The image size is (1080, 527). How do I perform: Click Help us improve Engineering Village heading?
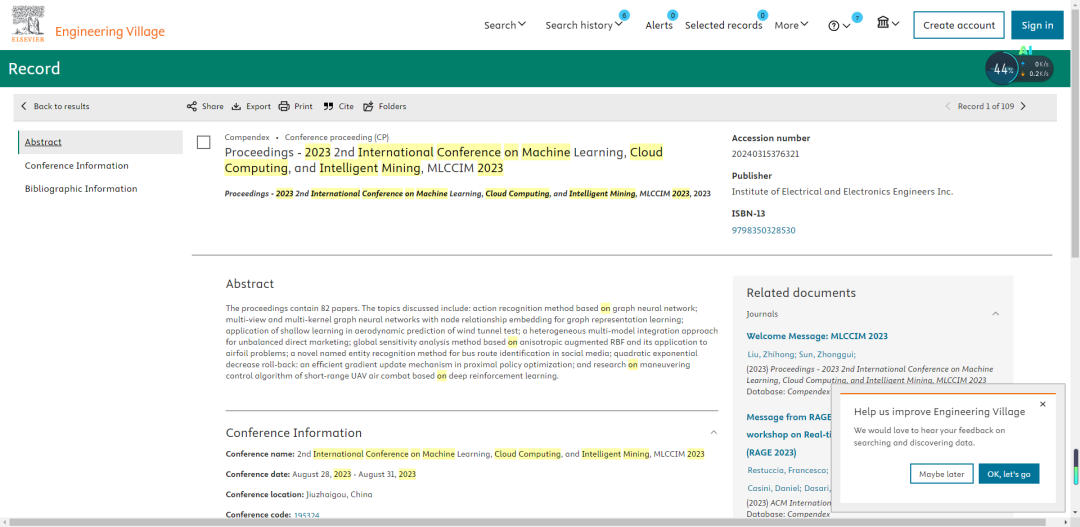(x=939, y=411)
